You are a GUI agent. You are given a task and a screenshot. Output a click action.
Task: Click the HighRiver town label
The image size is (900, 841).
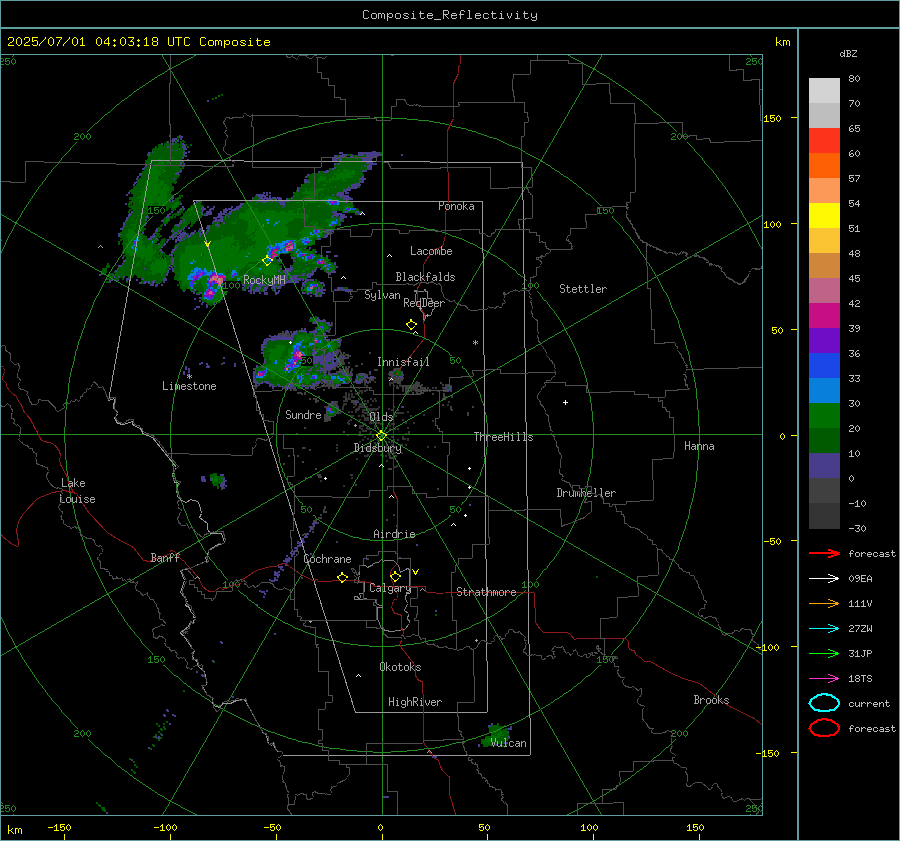(x=415, y=702)
